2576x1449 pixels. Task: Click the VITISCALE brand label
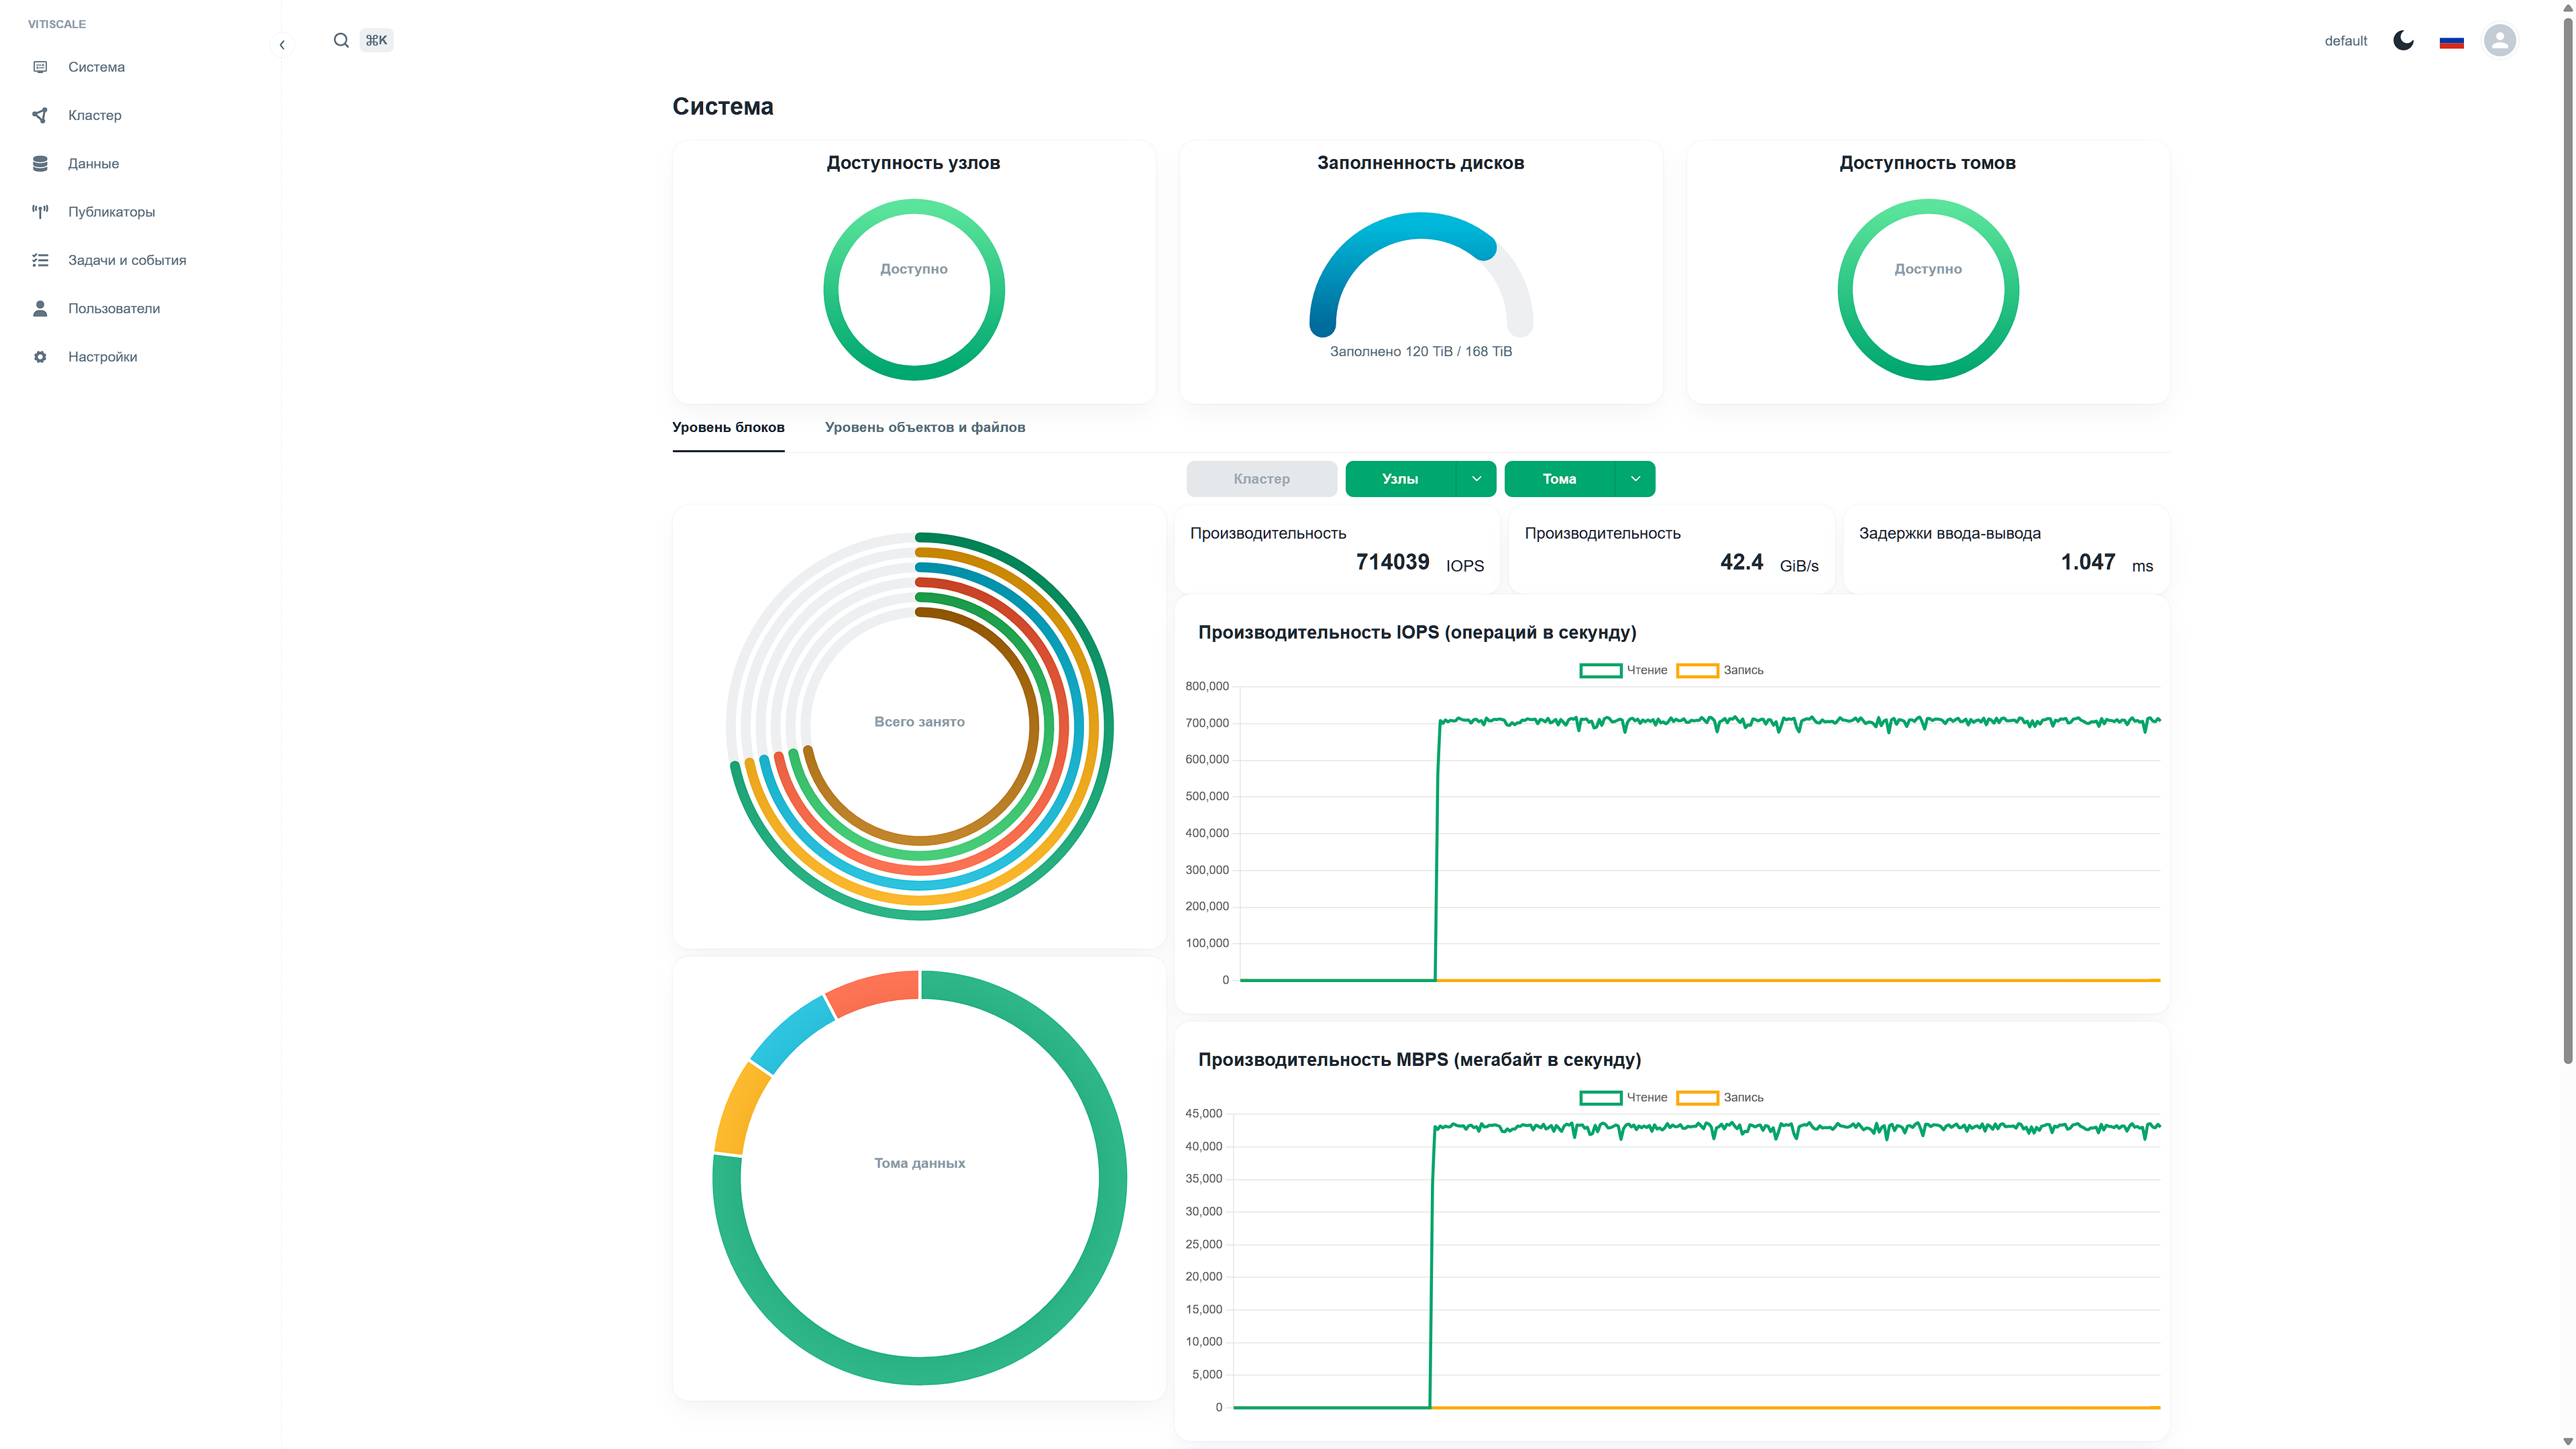point(57,24)
